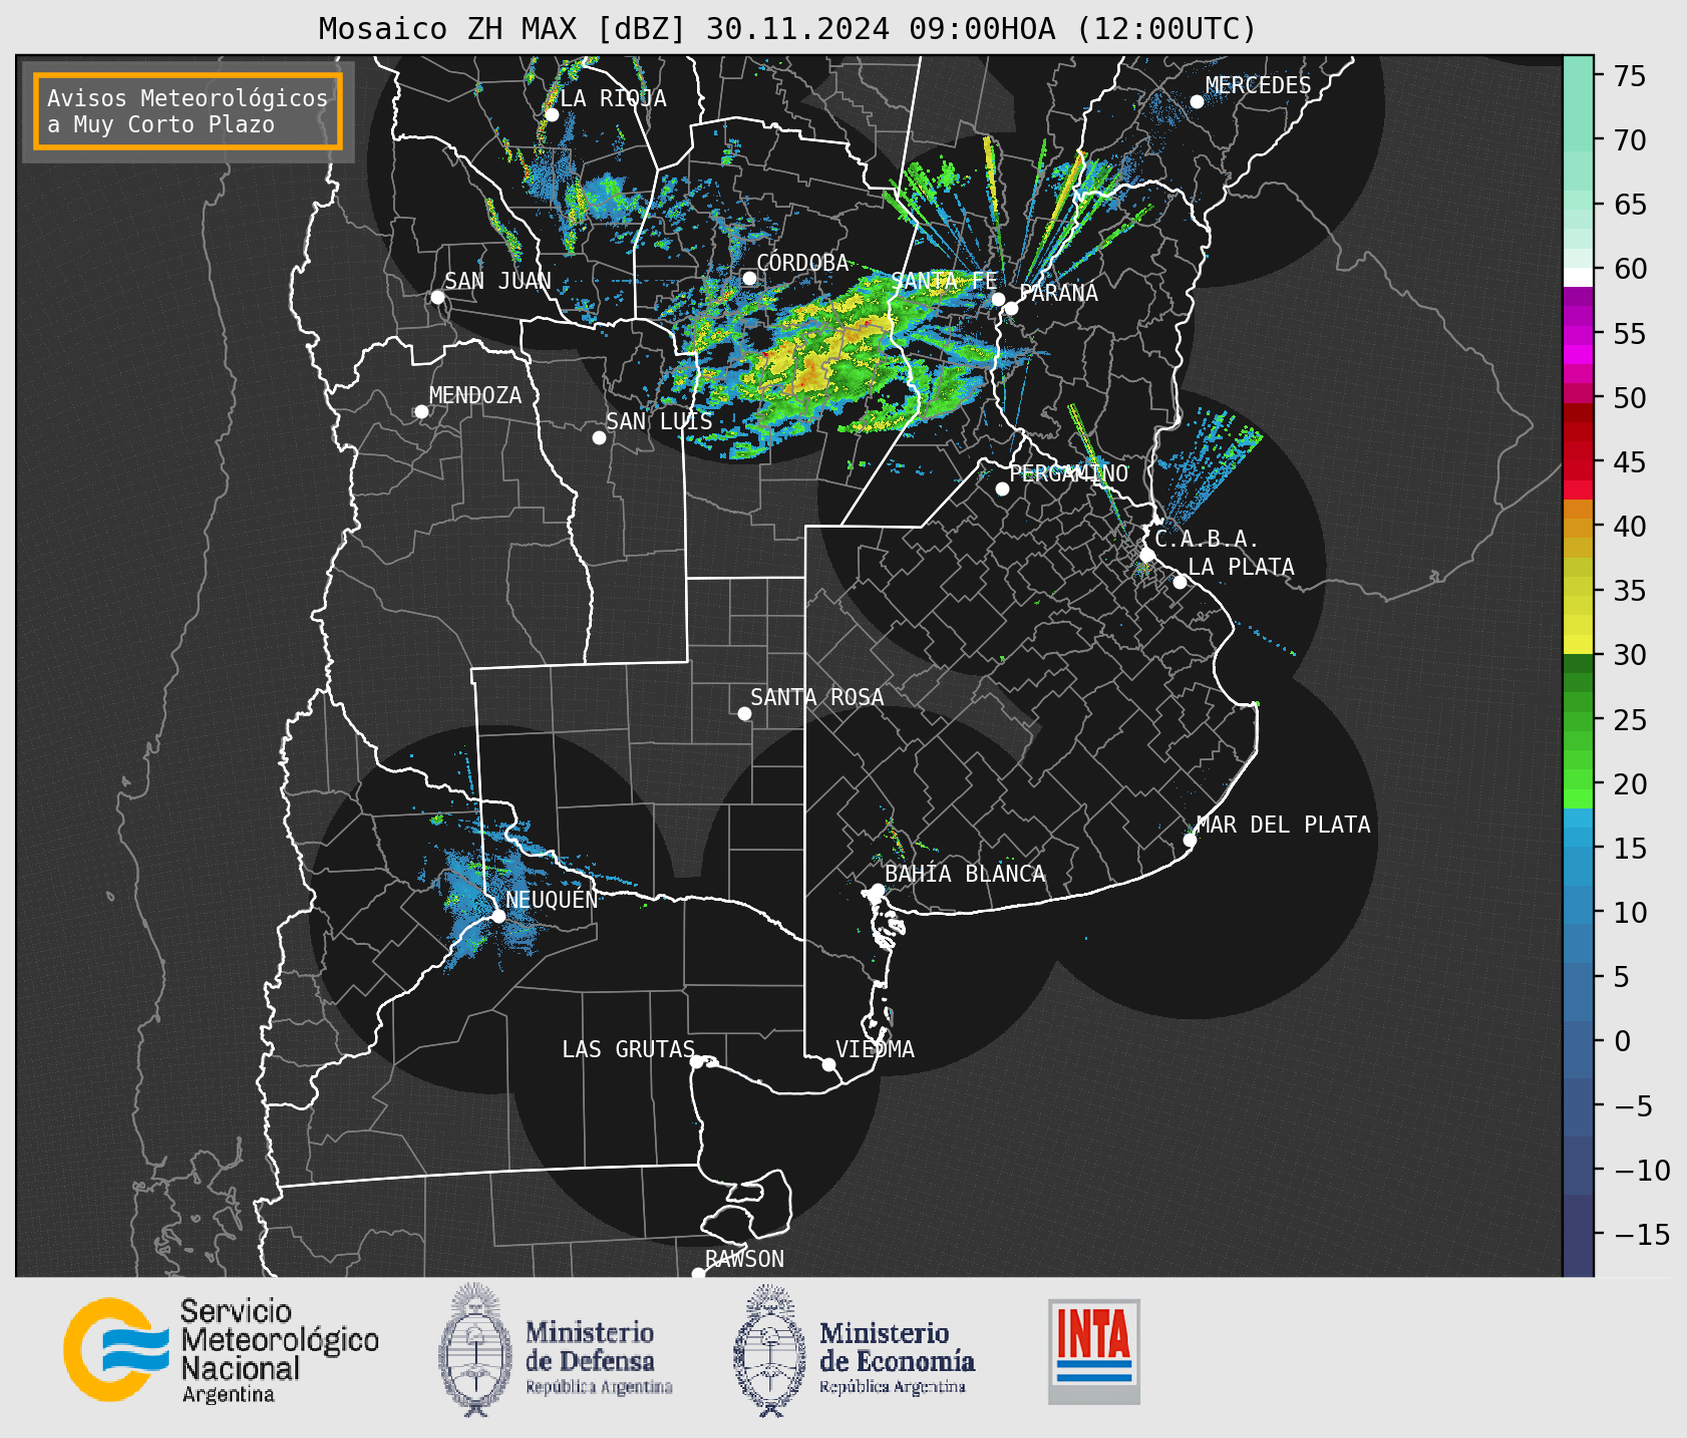This screenshot has height=1438, width=1687.
Task: Click the Ministerio de Defensa coat of arms
Action: [474, 1349]
